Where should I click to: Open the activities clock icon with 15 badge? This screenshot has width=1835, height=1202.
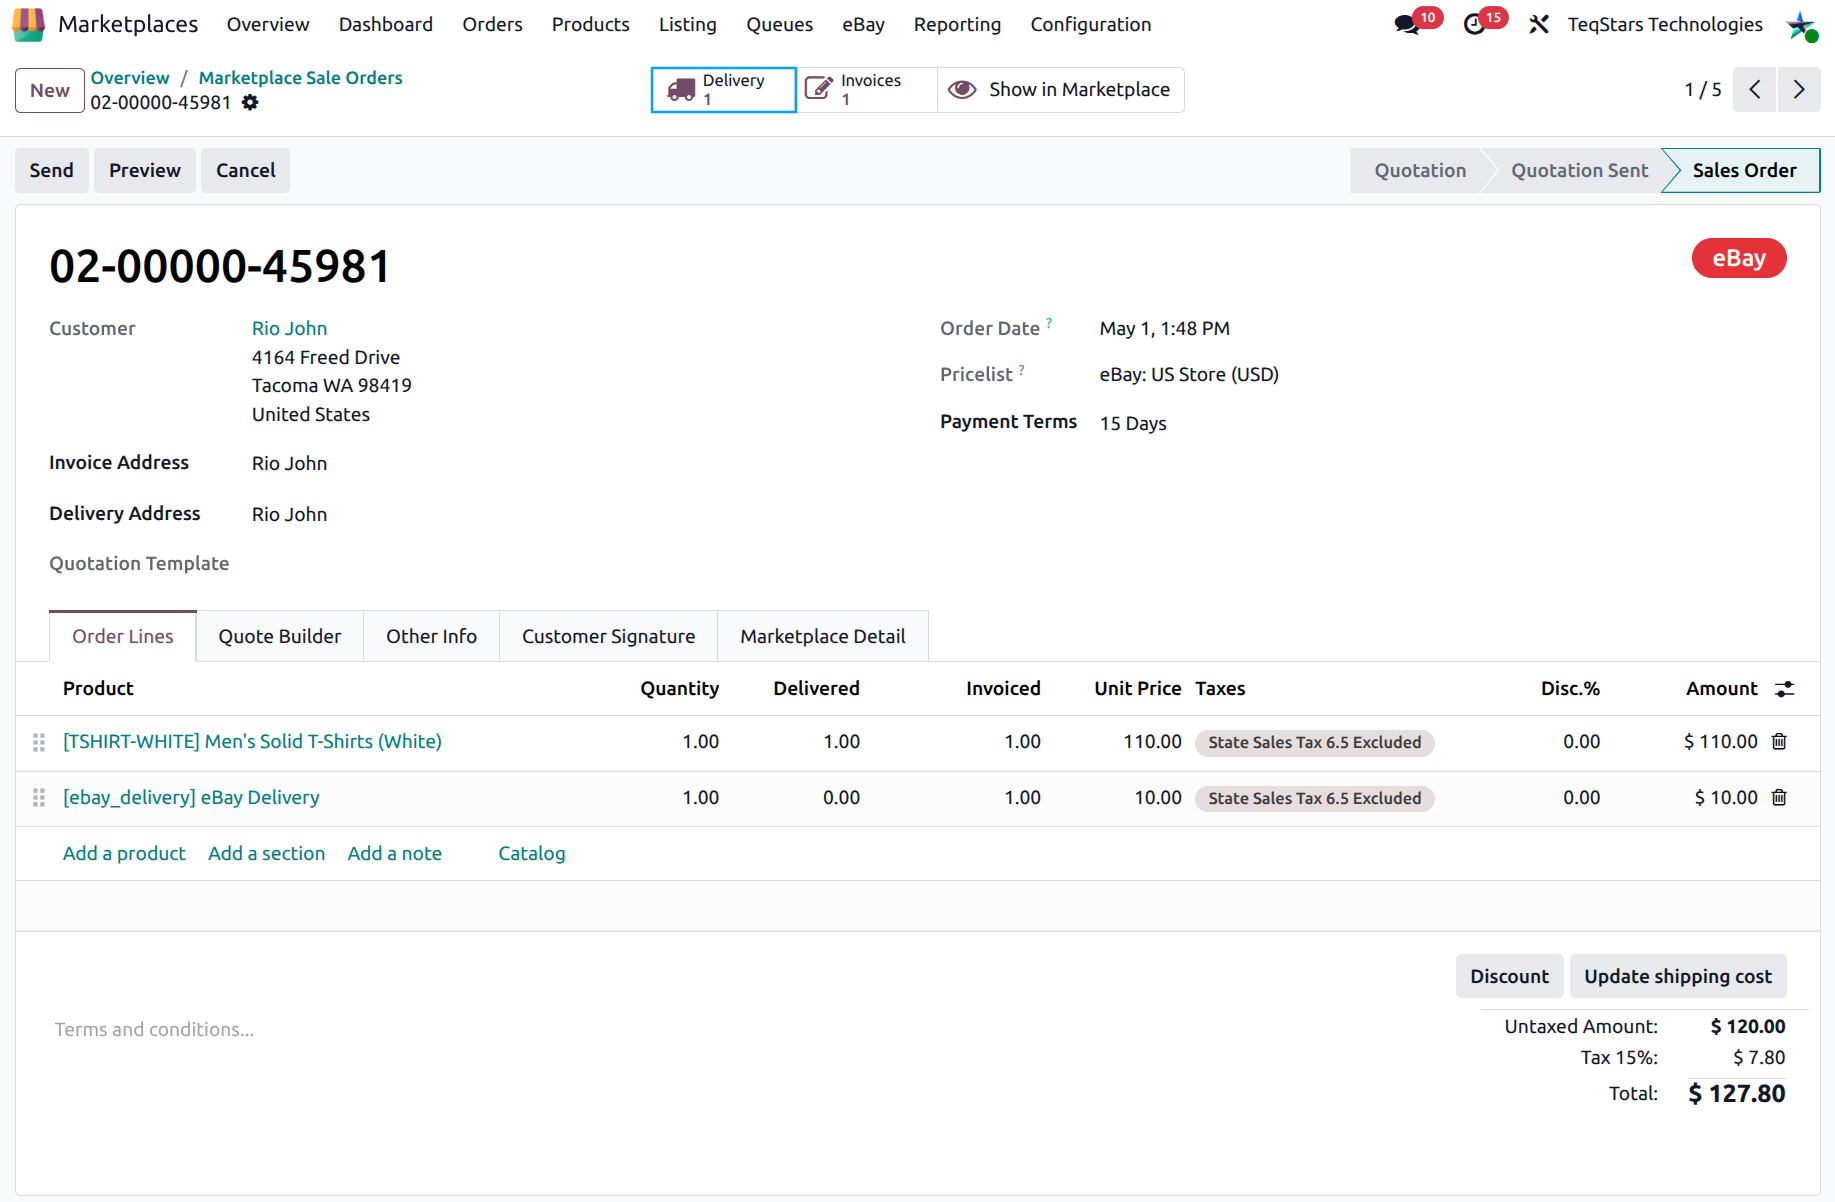(1474, 25)
